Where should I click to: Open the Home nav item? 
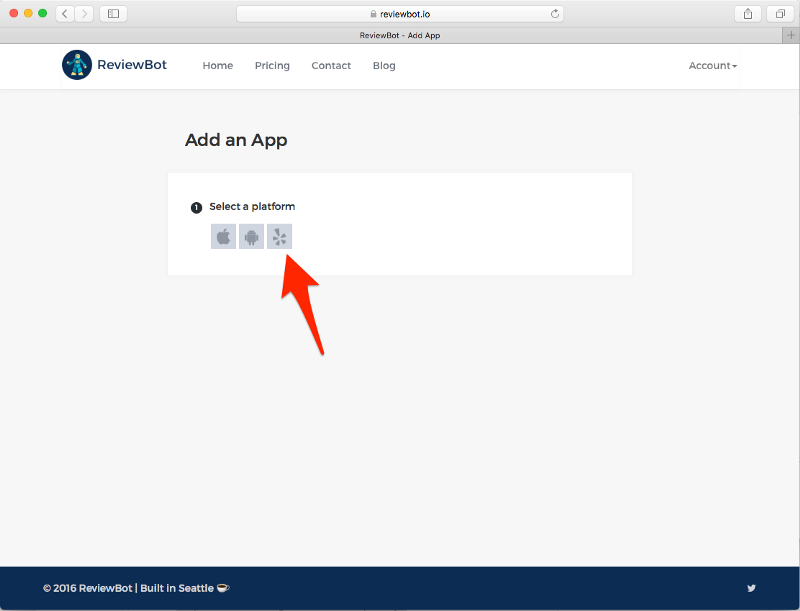(x=218, y=66)
